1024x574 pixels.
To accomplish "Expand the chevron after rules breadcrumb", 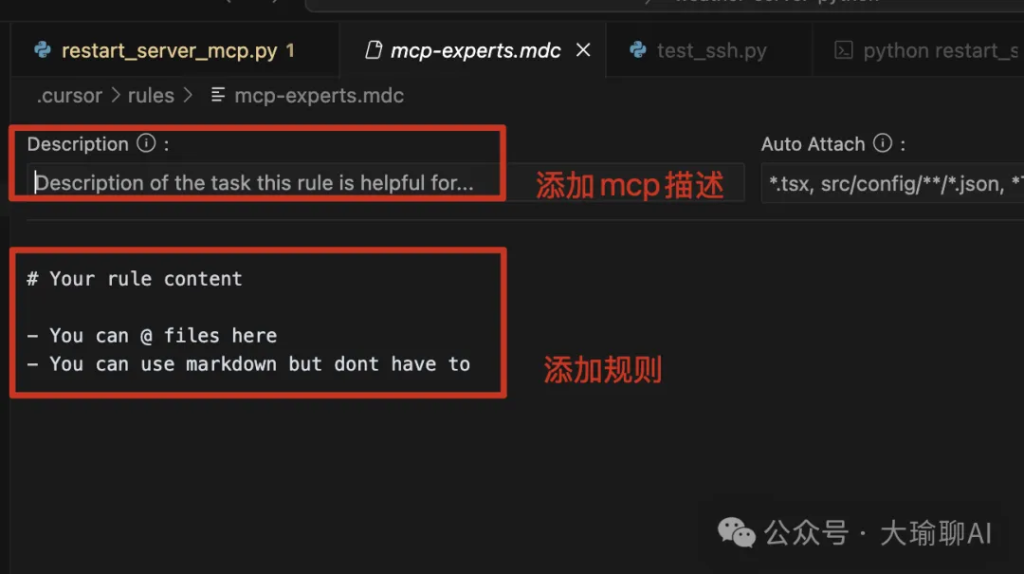I will point(188,95).
